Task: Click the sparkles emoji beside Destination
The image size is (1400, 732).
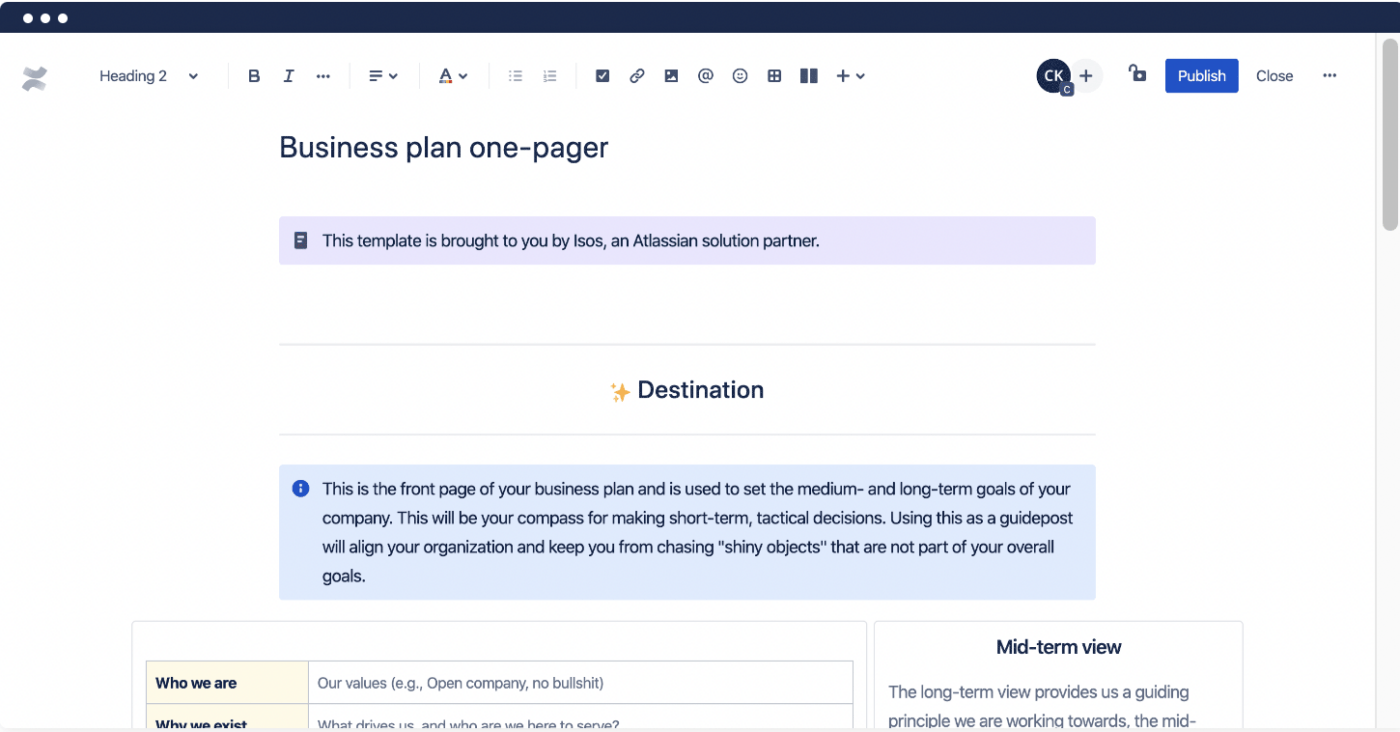Action: click(620, 392)
